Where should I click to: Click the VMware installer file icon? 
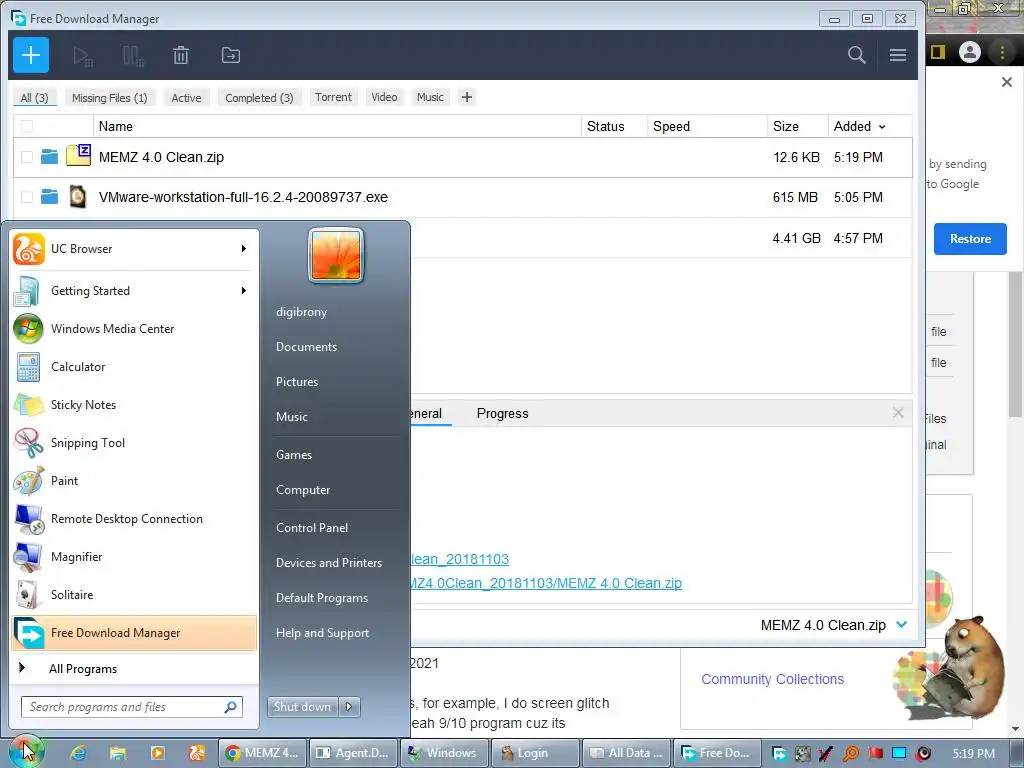click(78, 197)
